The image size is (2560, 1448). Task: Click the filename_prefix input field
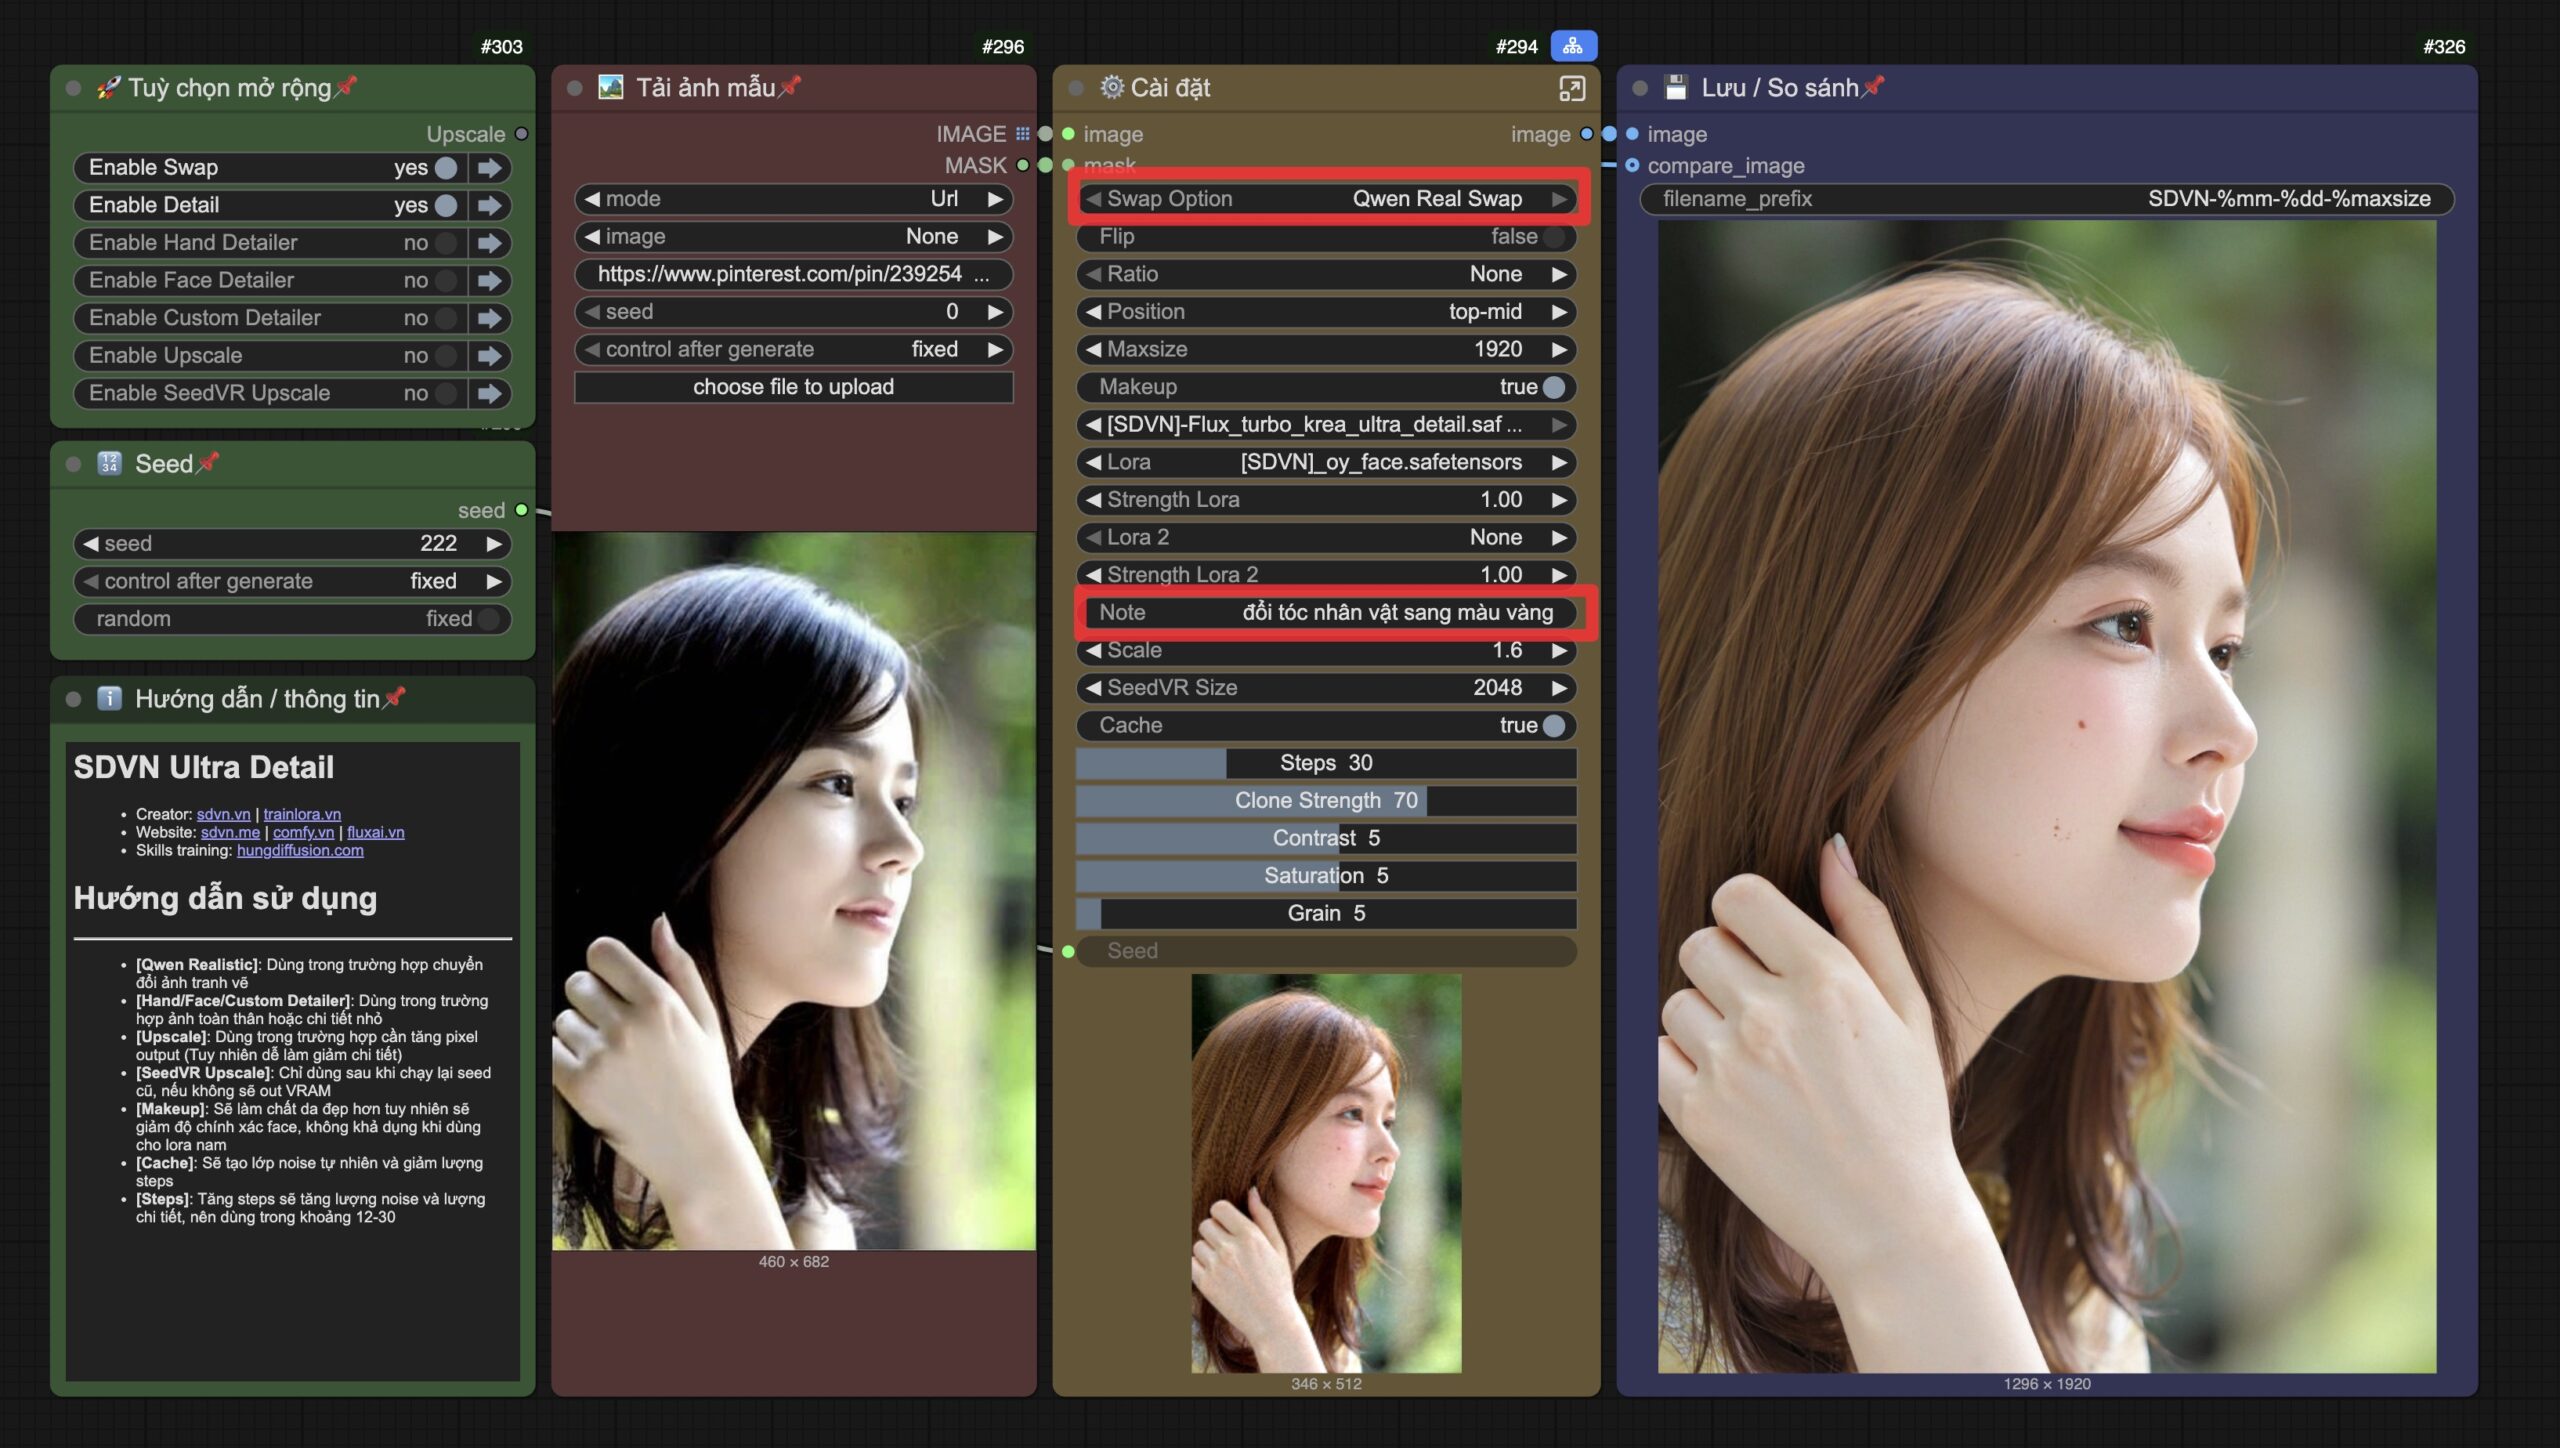tap(2046, 199)
